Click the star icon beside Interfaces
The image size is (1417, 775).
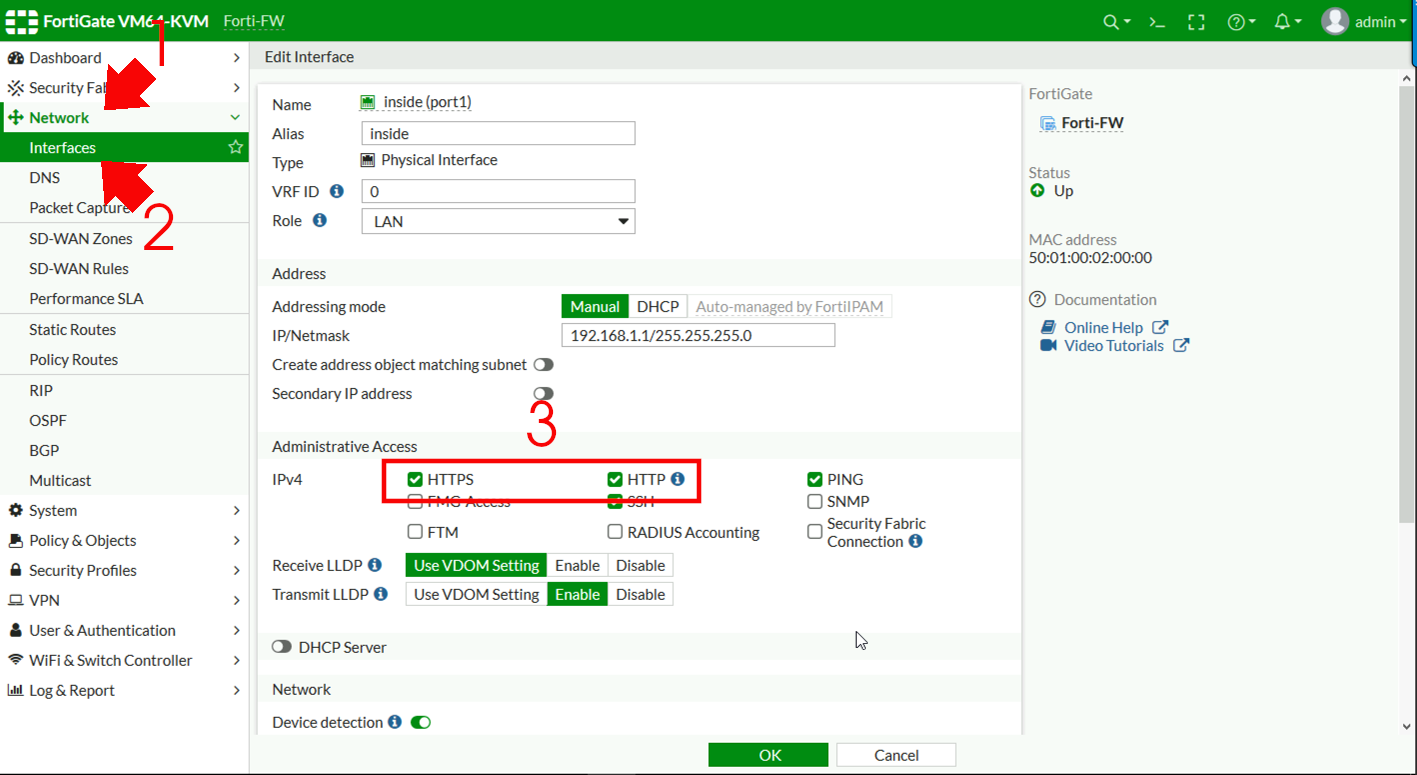tap(235, 147)
